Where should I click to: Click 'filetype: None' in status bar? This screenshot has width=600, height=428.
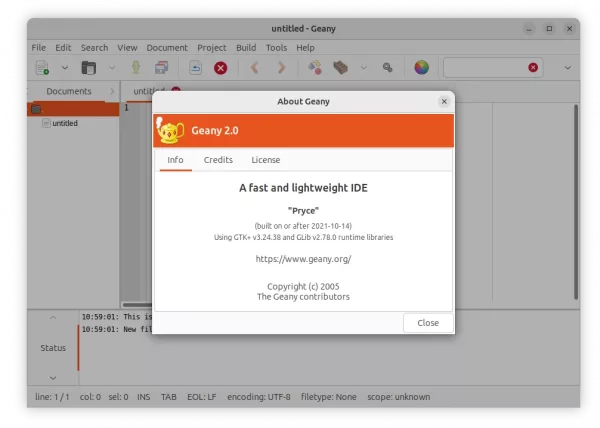pos(329,397)
